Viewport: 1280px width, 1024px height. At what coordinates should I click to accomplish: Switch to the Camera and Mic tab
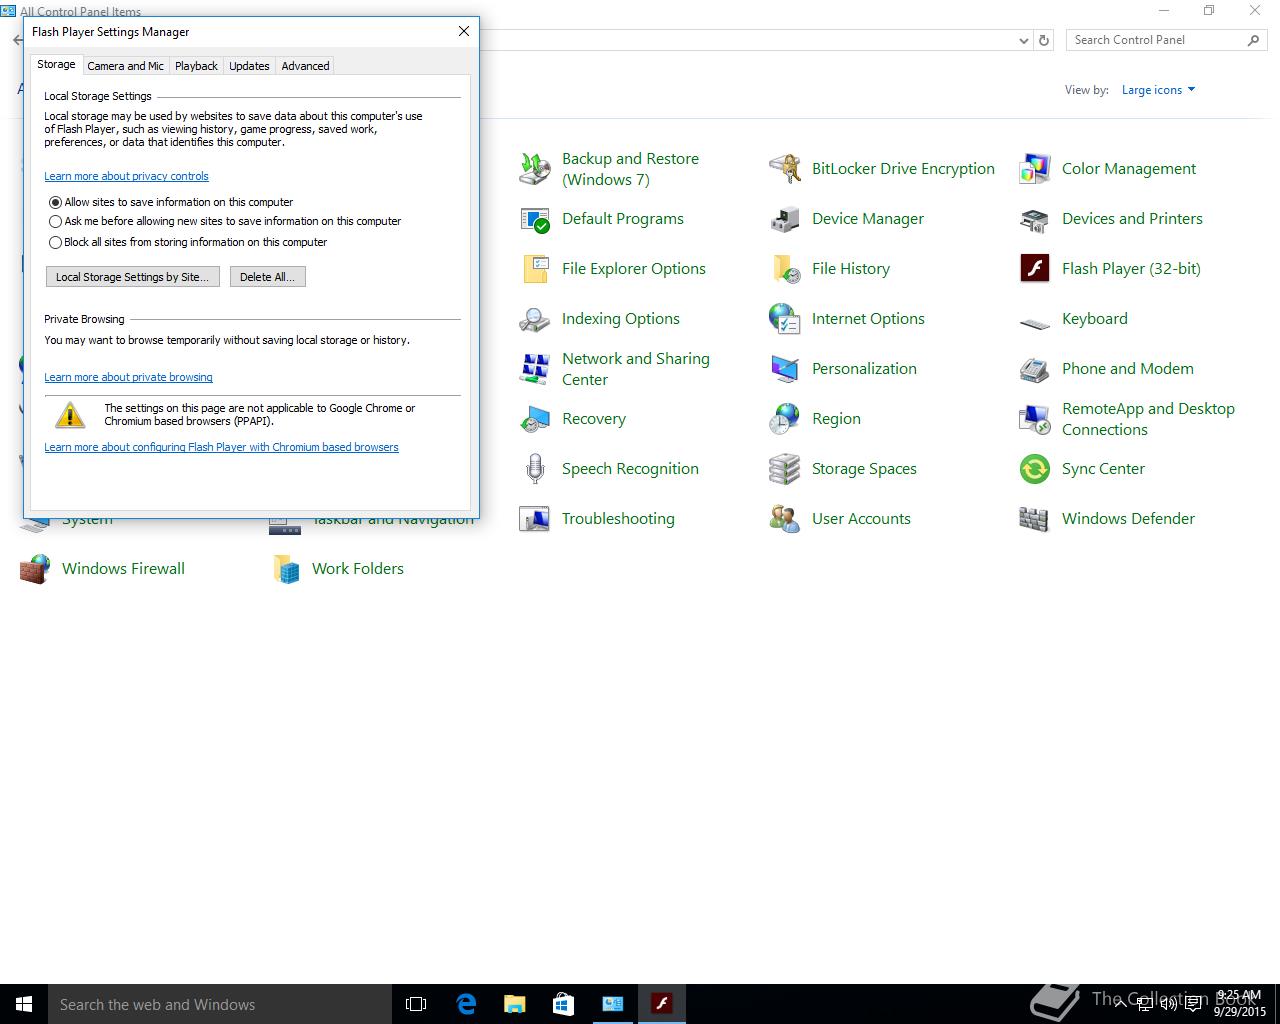click(125, 66)
